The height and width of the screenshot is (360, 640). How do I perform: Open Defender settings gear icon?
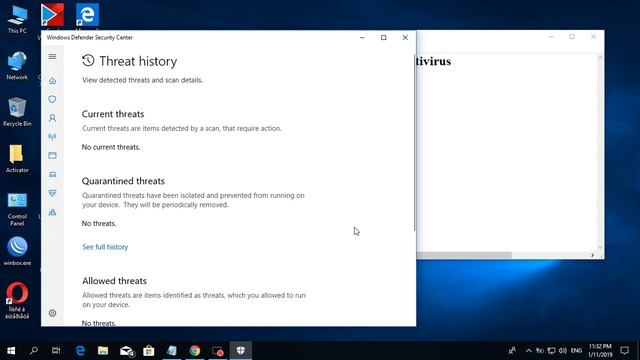click(x=52, y=313)
